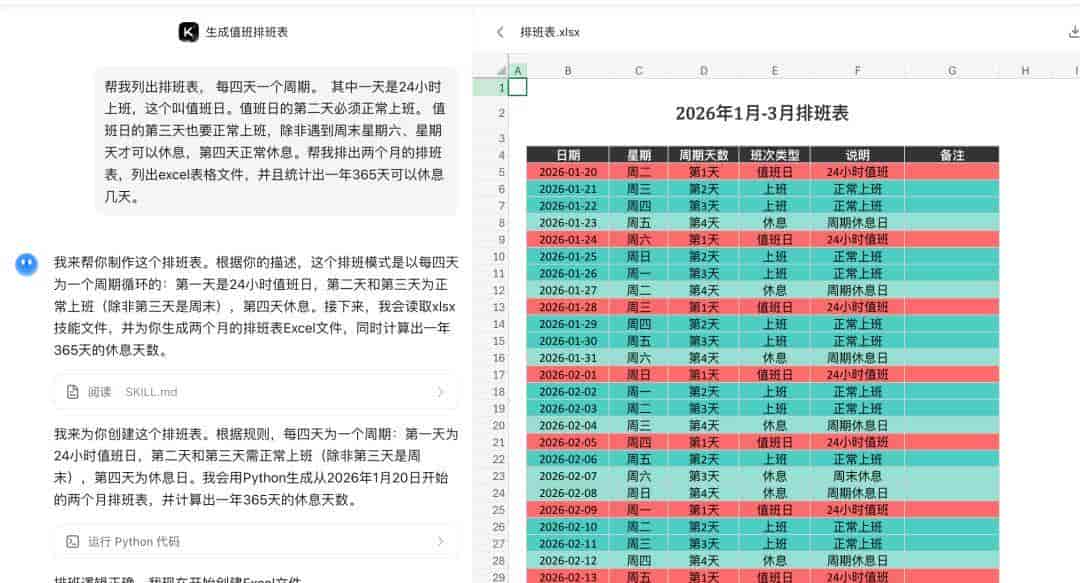Click the title 2026年1月-3月排班表
1080x583 pixels.
pyautogui.click(x=762, y=113)
